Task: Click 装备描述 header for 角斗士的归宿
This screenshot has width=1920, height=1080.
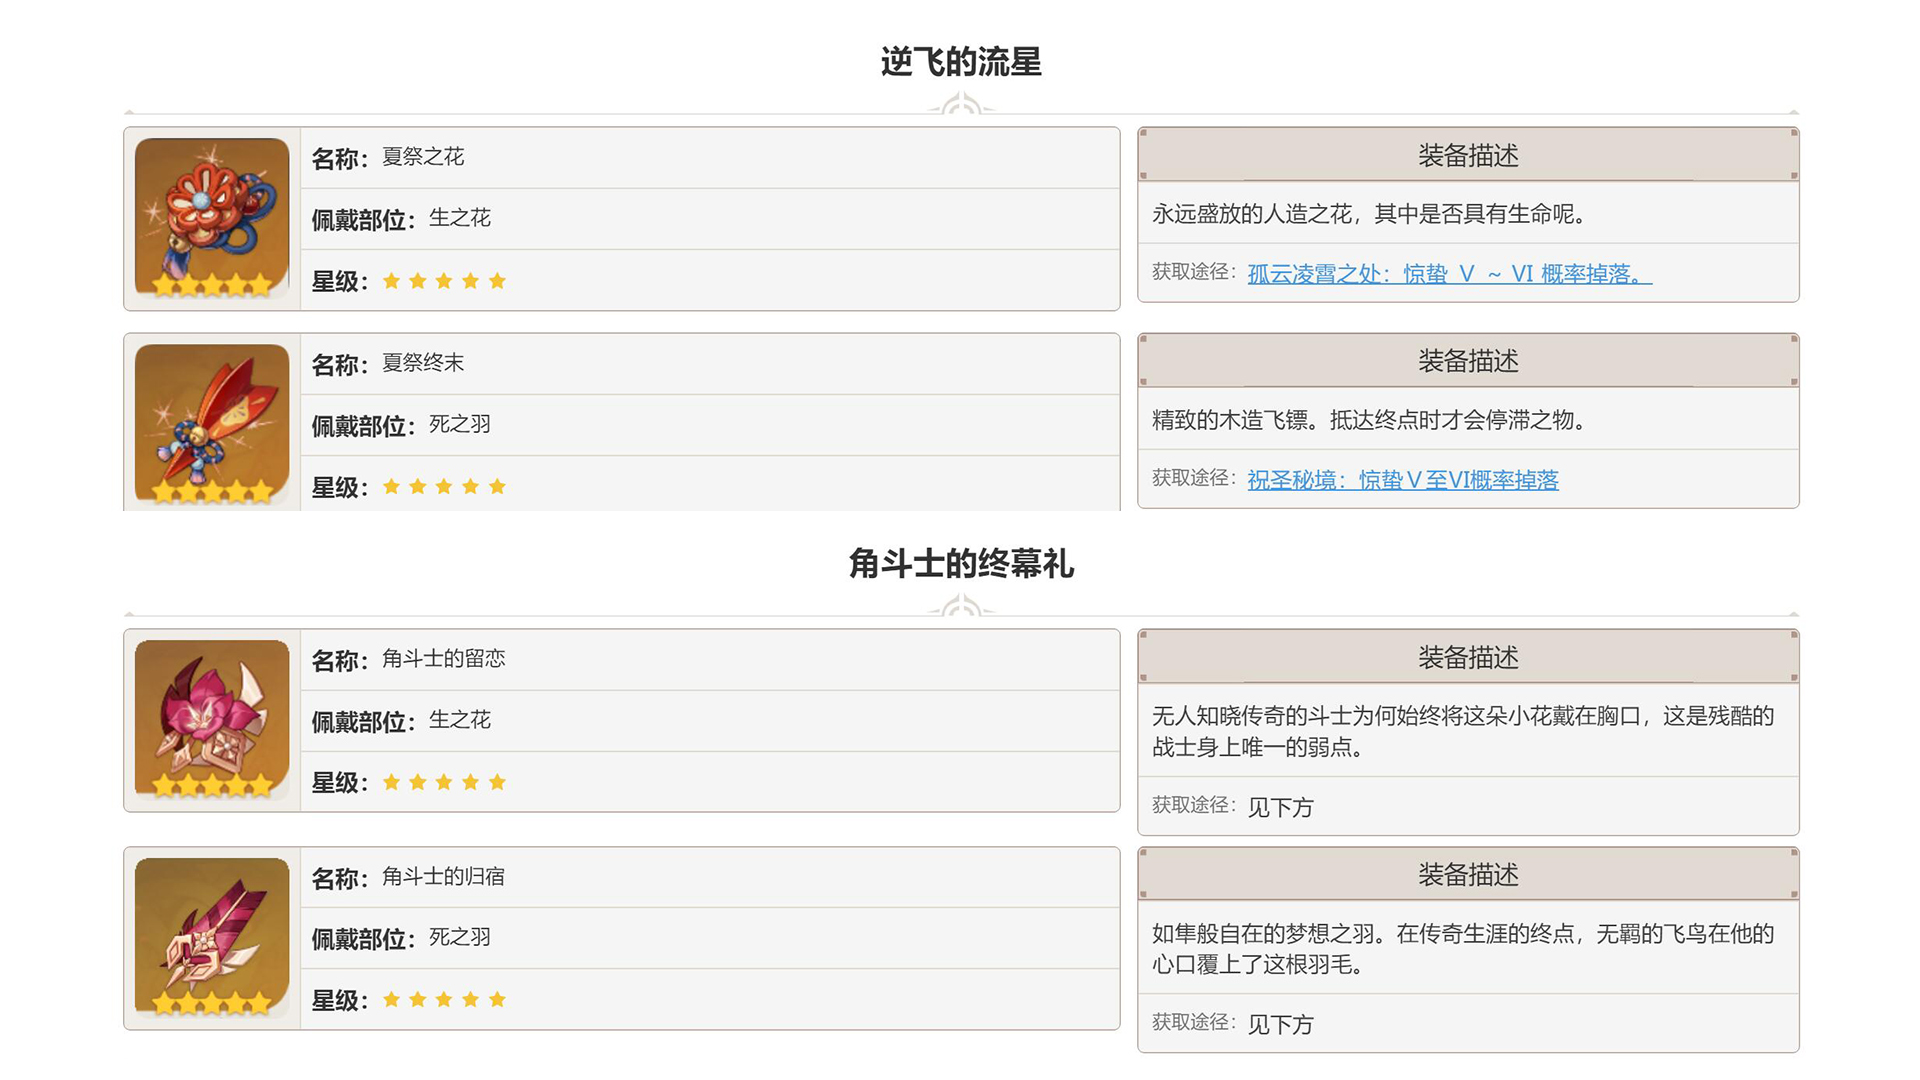Action: (x=1468, y=875)
